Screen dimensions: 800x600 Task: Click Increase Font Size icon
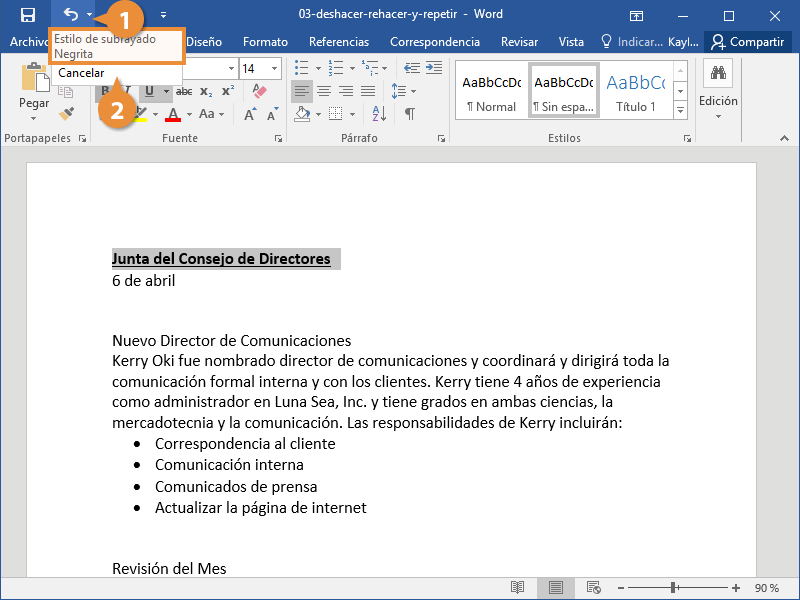tap(250, 114)
